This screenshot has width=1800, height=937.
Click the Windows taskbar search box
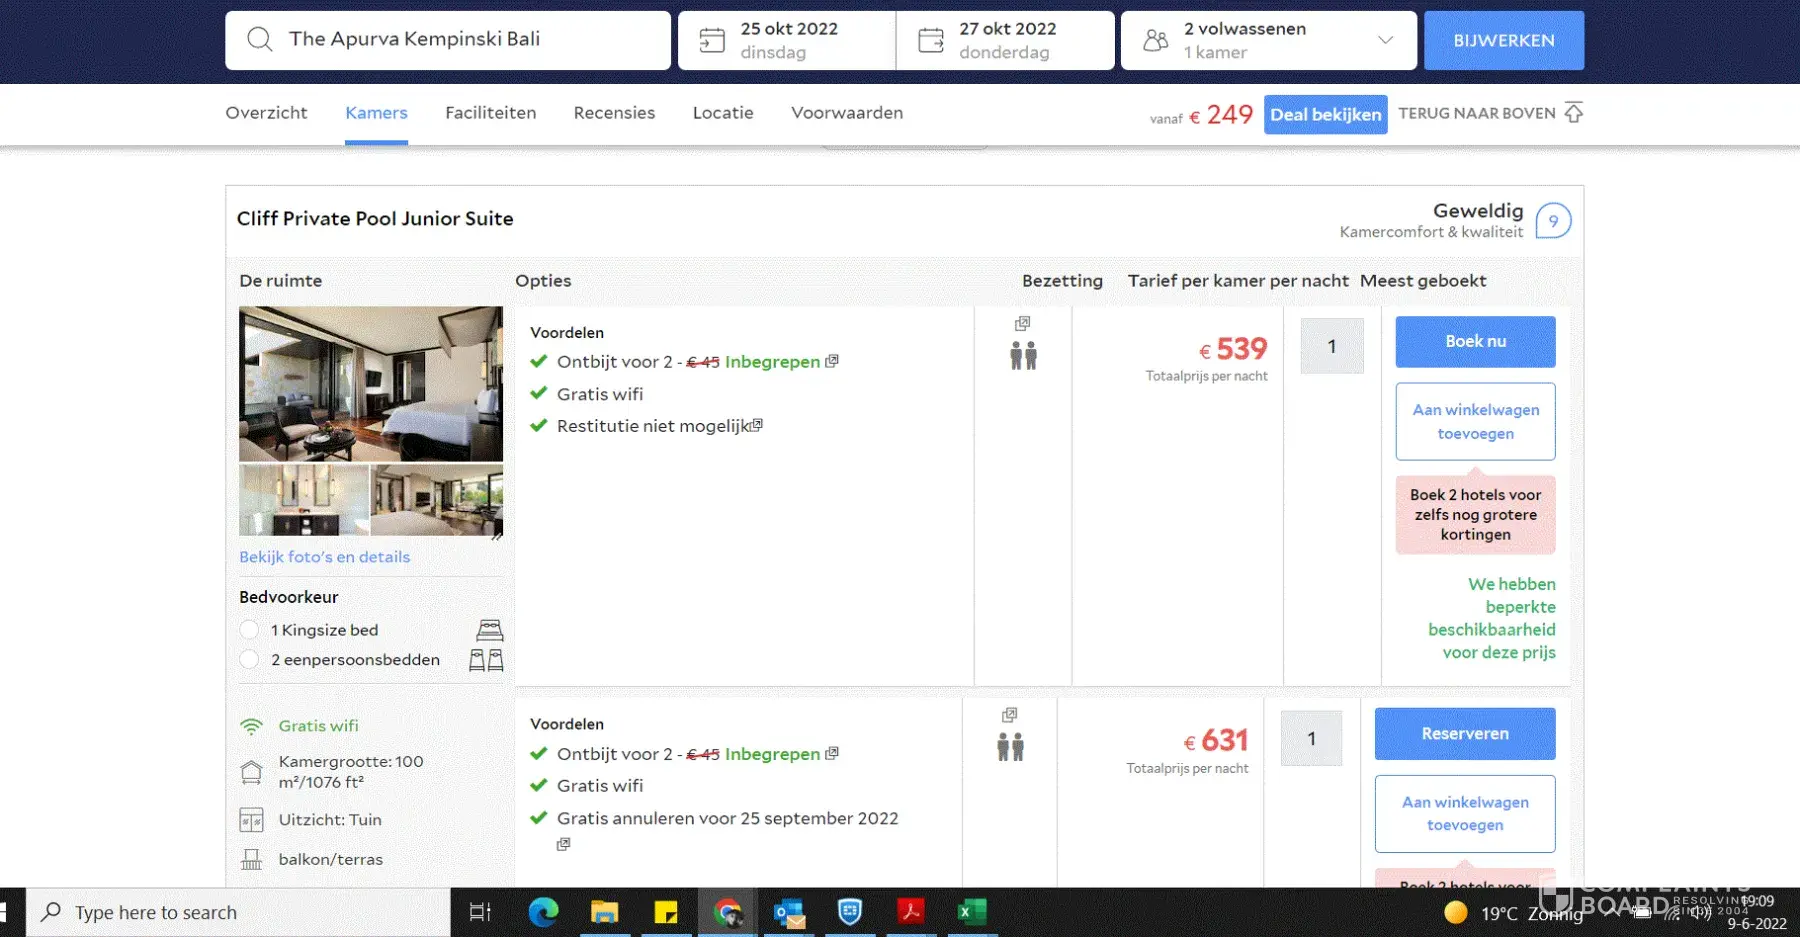(x=238, y=912)
